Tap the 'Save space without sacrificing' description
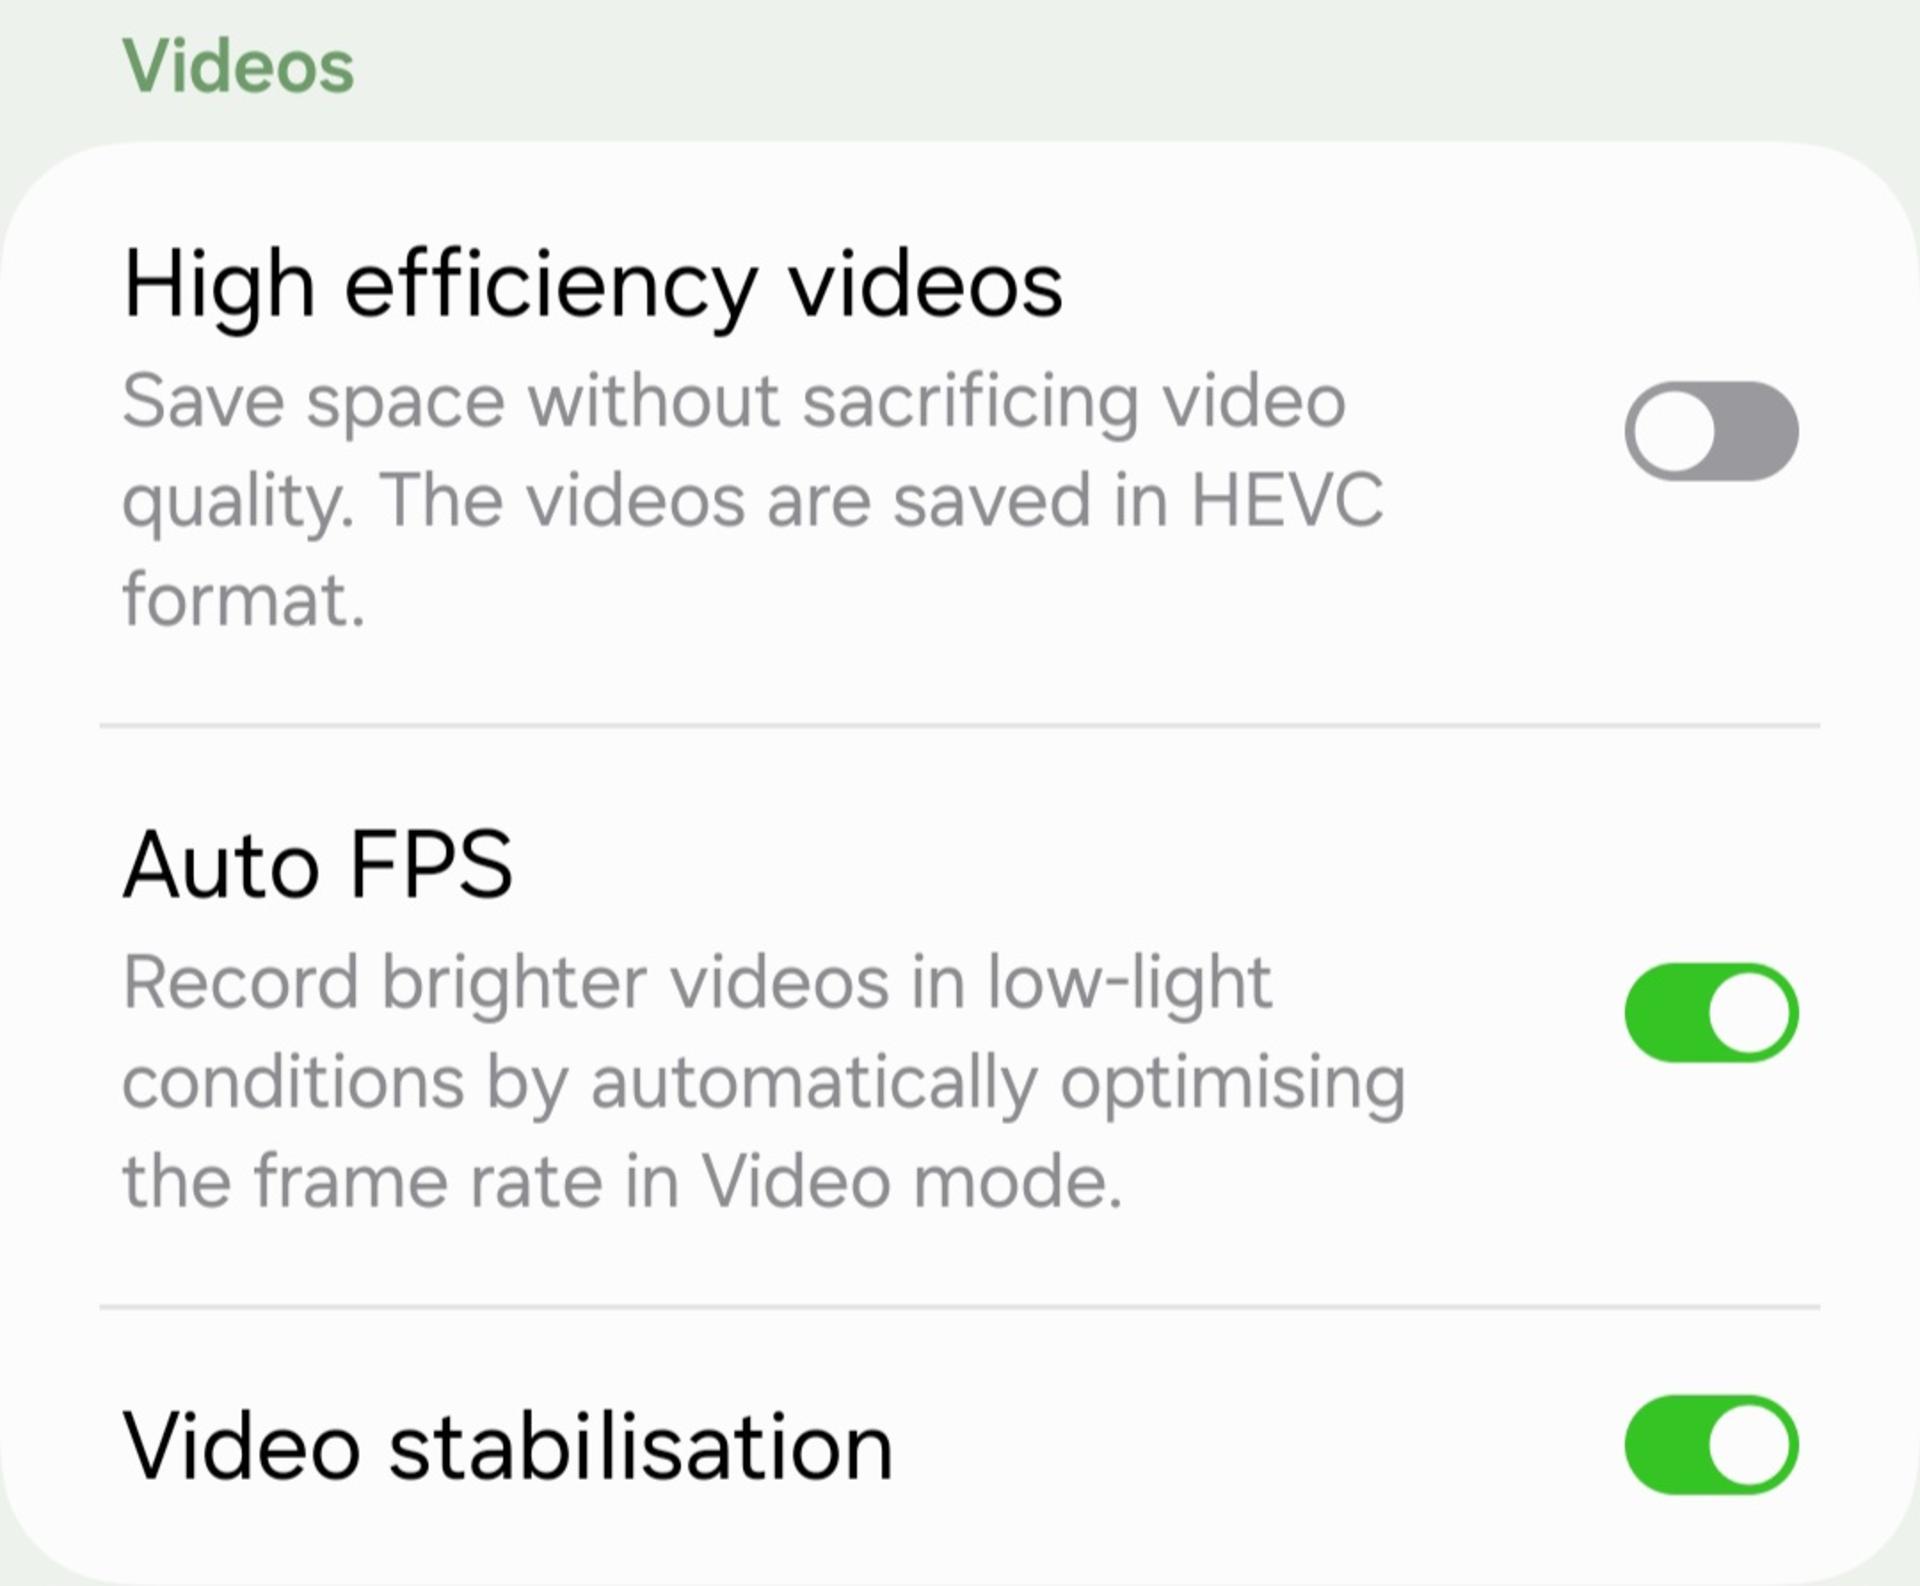The height and width of the screenshot is (1586, 1920). 753,500
